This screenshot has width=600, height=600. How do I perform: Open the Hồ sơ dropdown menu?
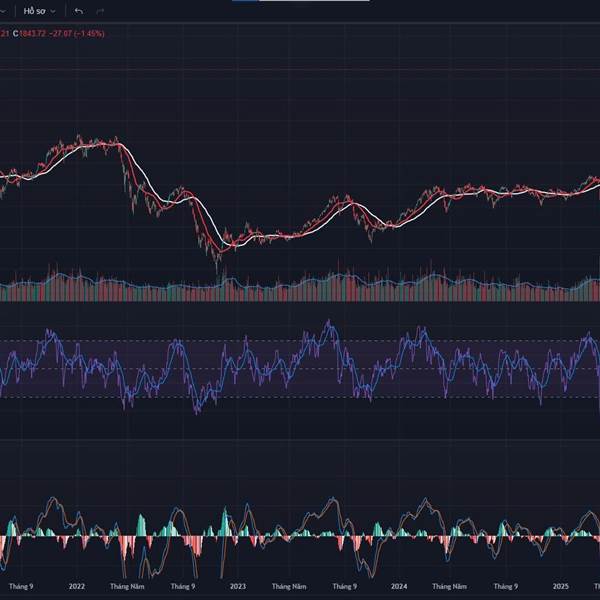pyautogui.click(x=39, y=11)
